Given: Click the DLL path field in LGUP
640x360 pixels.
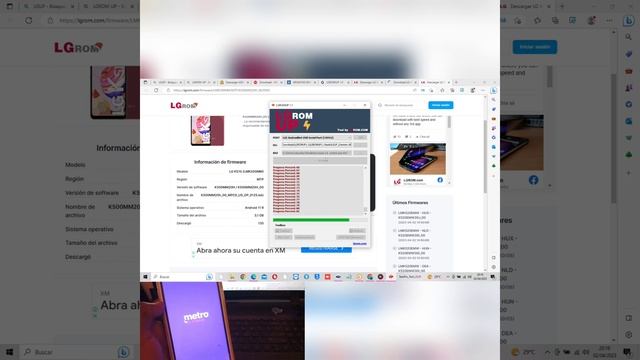Looking at the screenshot, I should pos(316,145).
